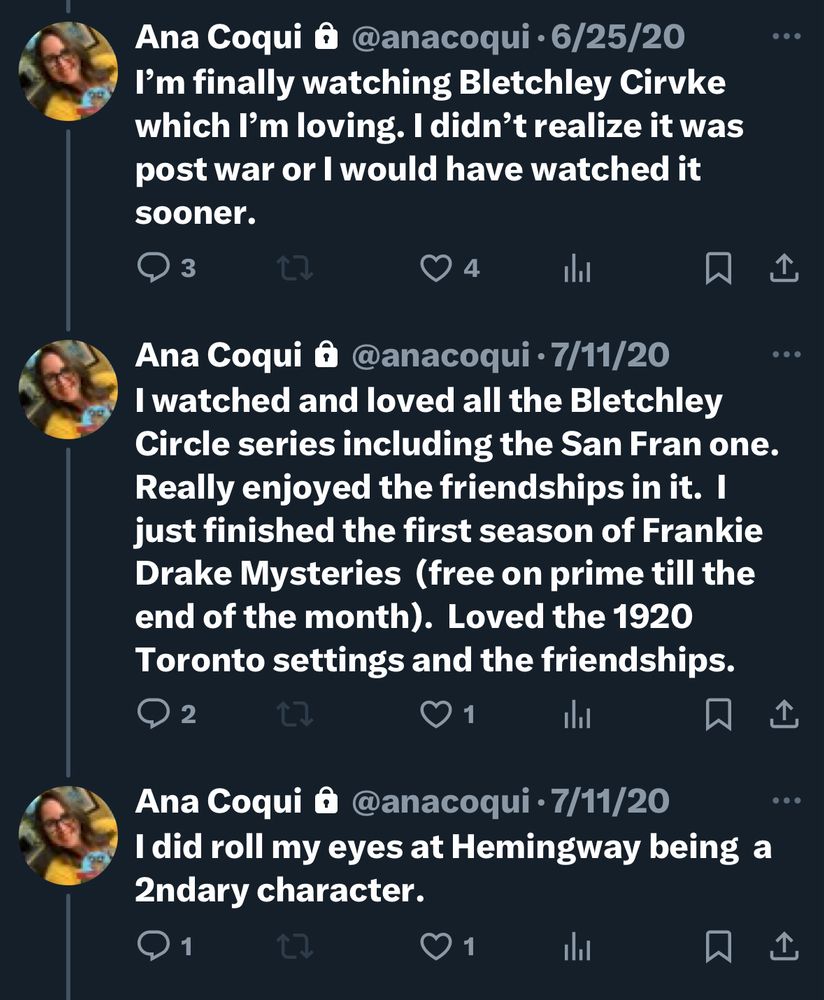This screenshot has height=1000, width=824.
Task: Open Ana Coqui's avatar on the first tweet
Action: pyautogui.click(x=69, y=72)
